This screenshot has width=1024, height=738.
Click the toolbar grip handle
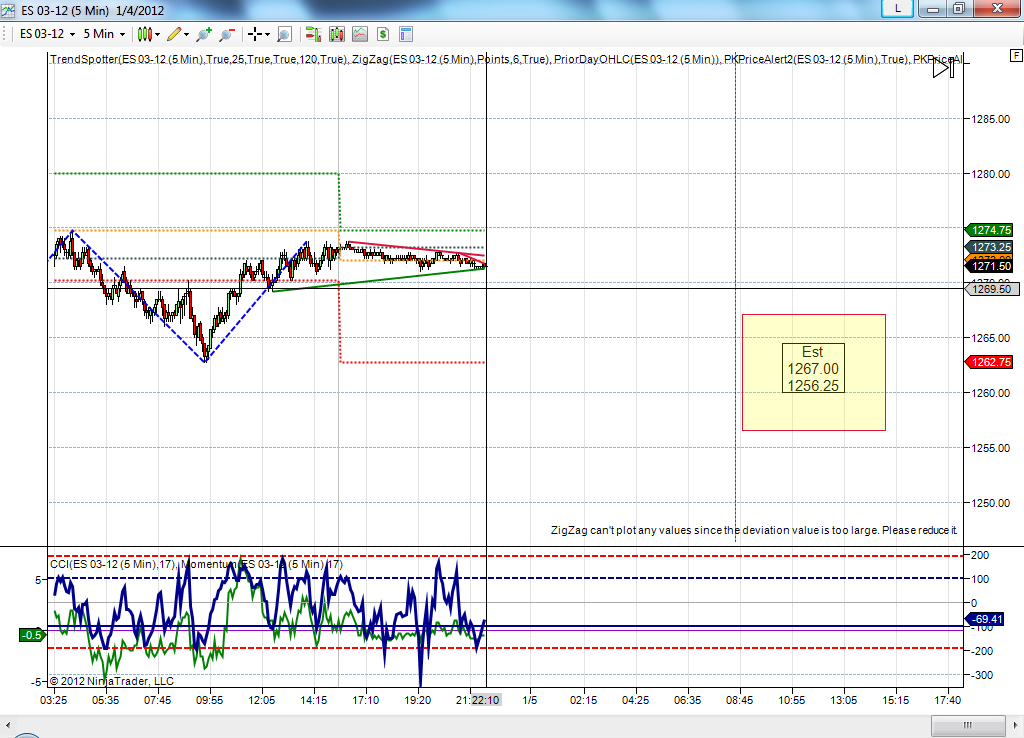click(5, 34)
